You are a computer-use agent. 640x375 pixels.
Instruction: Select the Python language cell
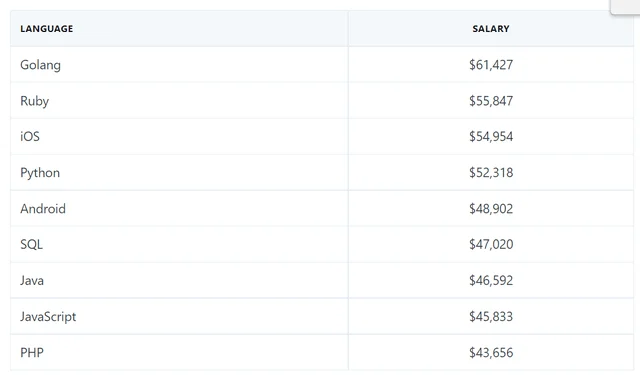coord(40,173)
